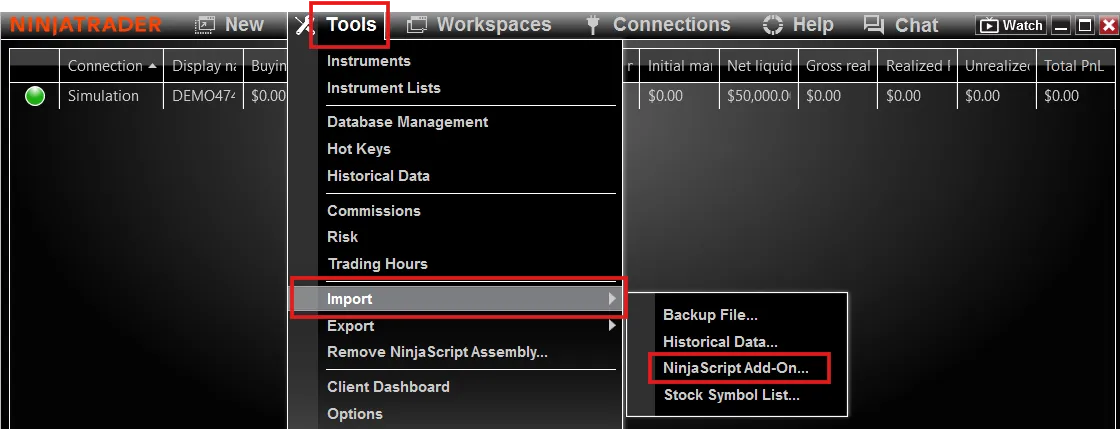The width and height of the screenshot is (1120, 429).
Task: Open Client Dashboard
Action: pos(388,387)
